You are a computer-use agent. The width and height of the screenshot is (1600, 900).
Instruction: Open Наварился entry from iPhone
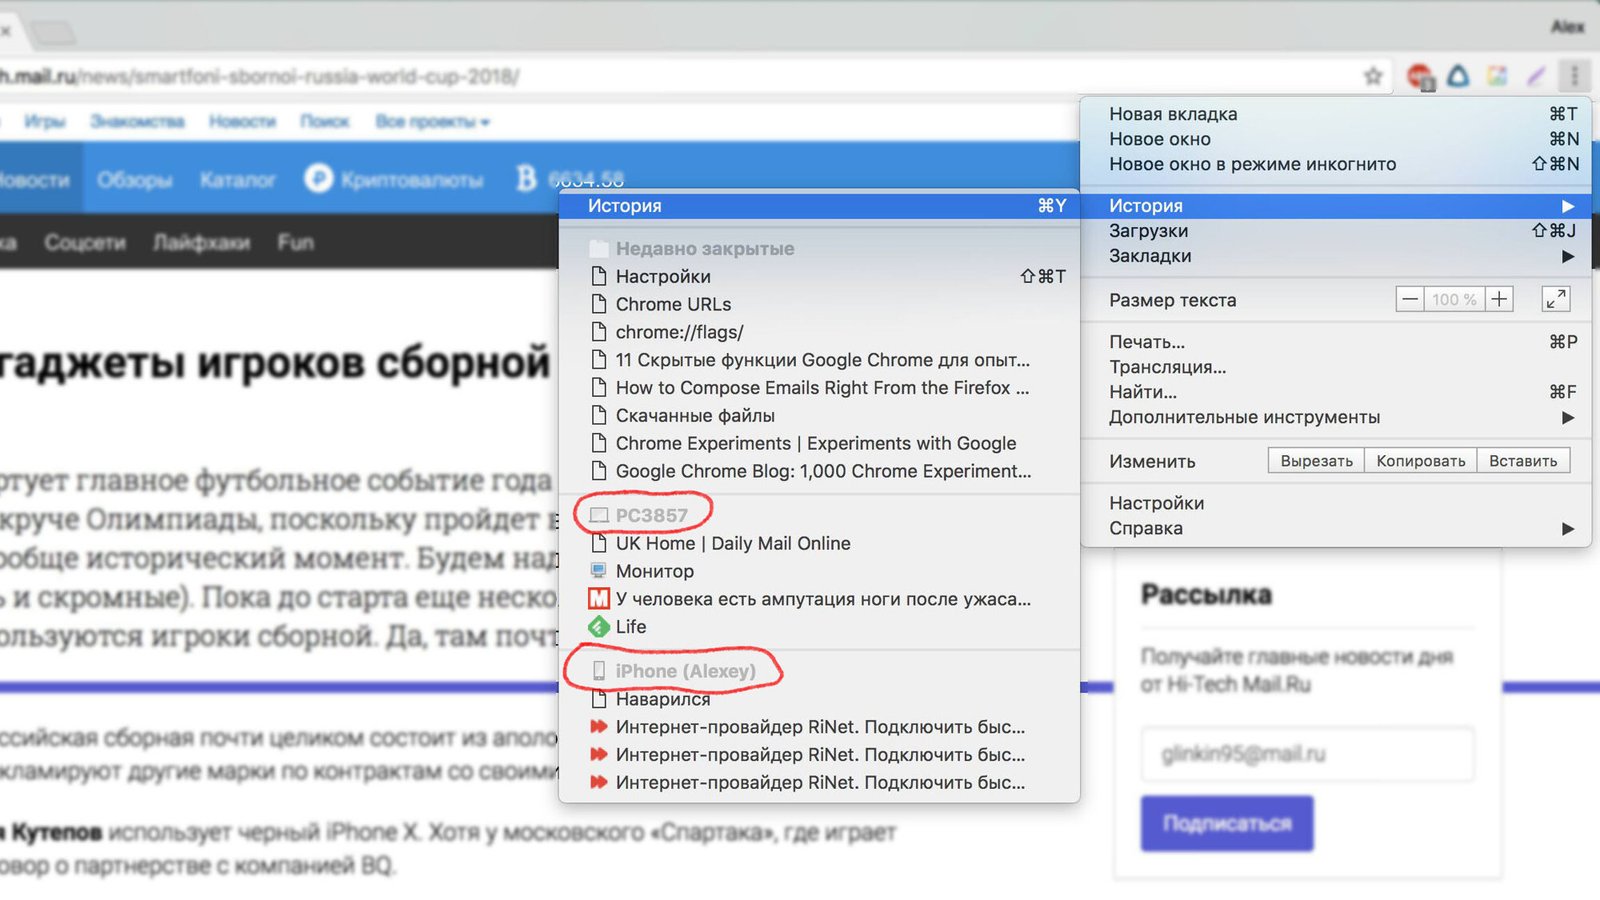point(819,699)
